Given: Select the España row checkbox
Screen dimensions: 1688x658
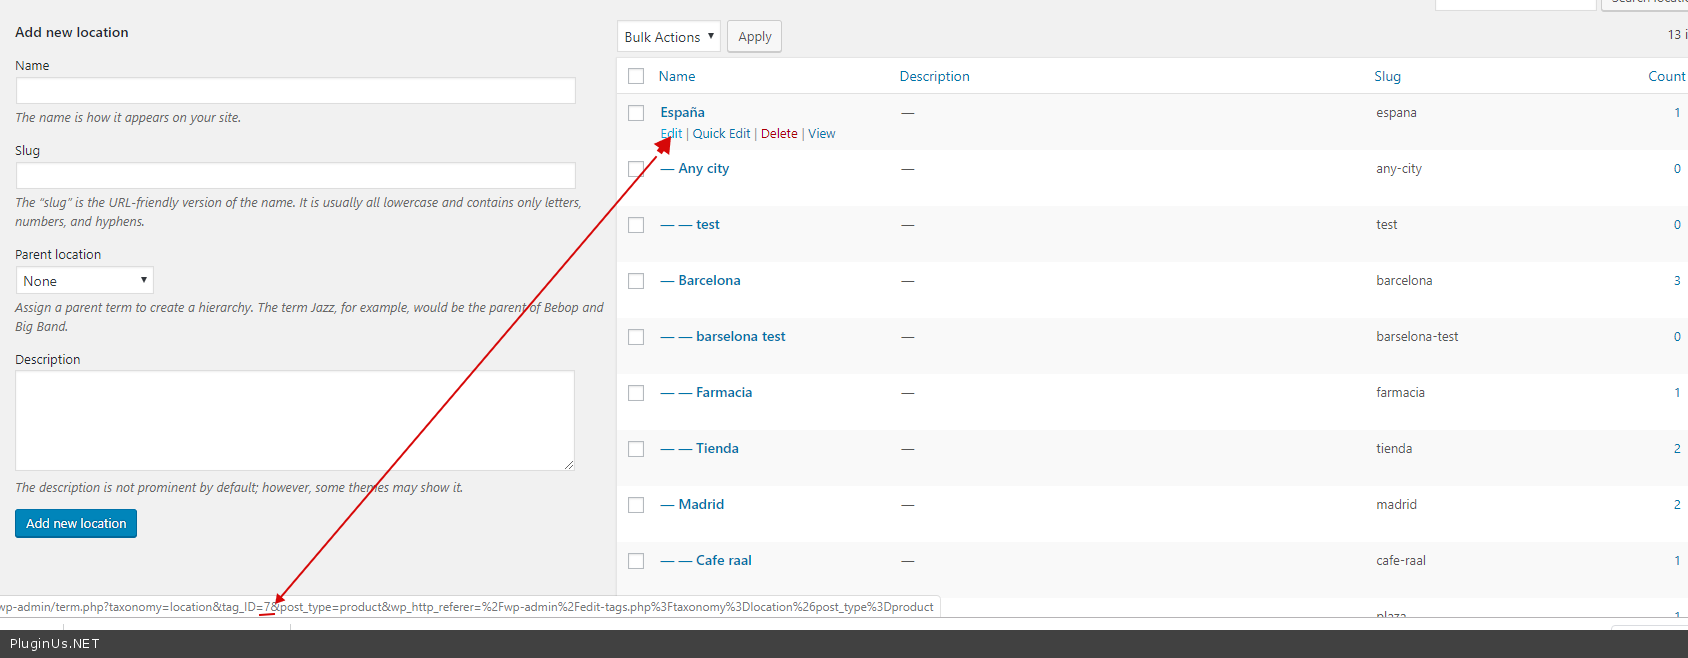Looking at the screenshot, I should (x=636, y=113).
